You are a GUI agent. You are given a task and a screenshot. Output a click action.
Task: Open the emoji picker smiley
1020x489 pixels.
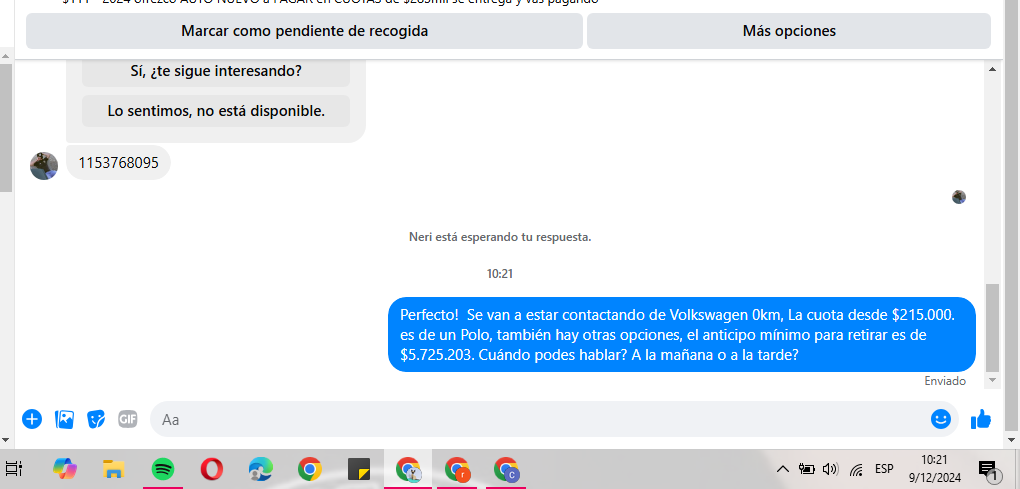tap(941, 419)
